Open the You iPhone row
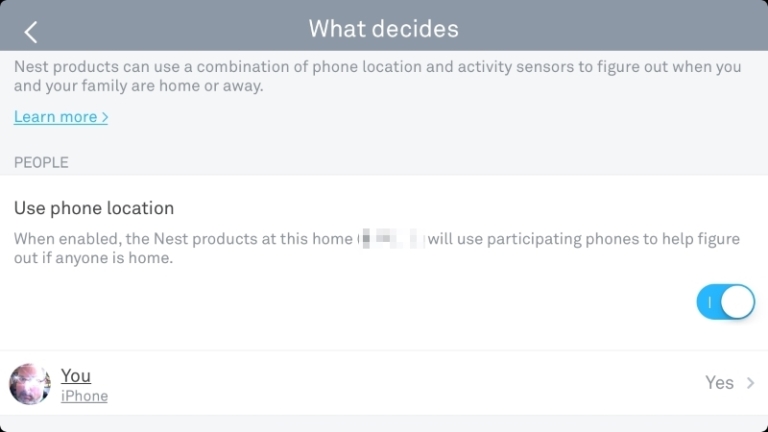 [384, 383]
